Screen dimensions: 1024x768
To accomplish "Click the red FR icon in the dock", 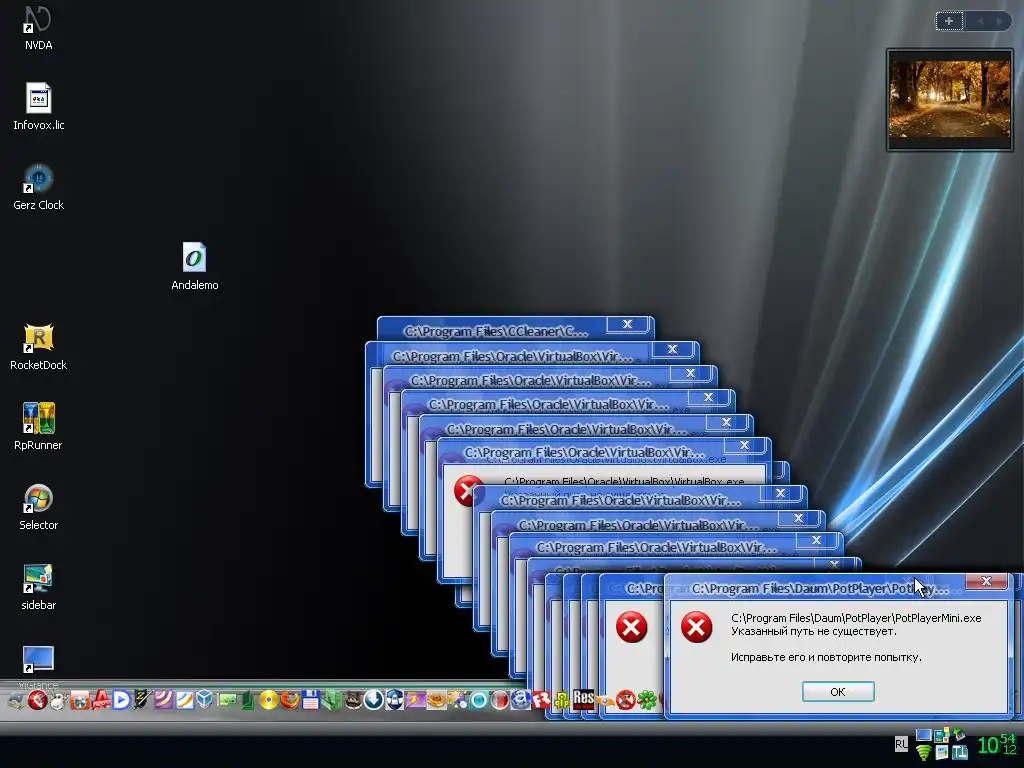I will [541, 700].
